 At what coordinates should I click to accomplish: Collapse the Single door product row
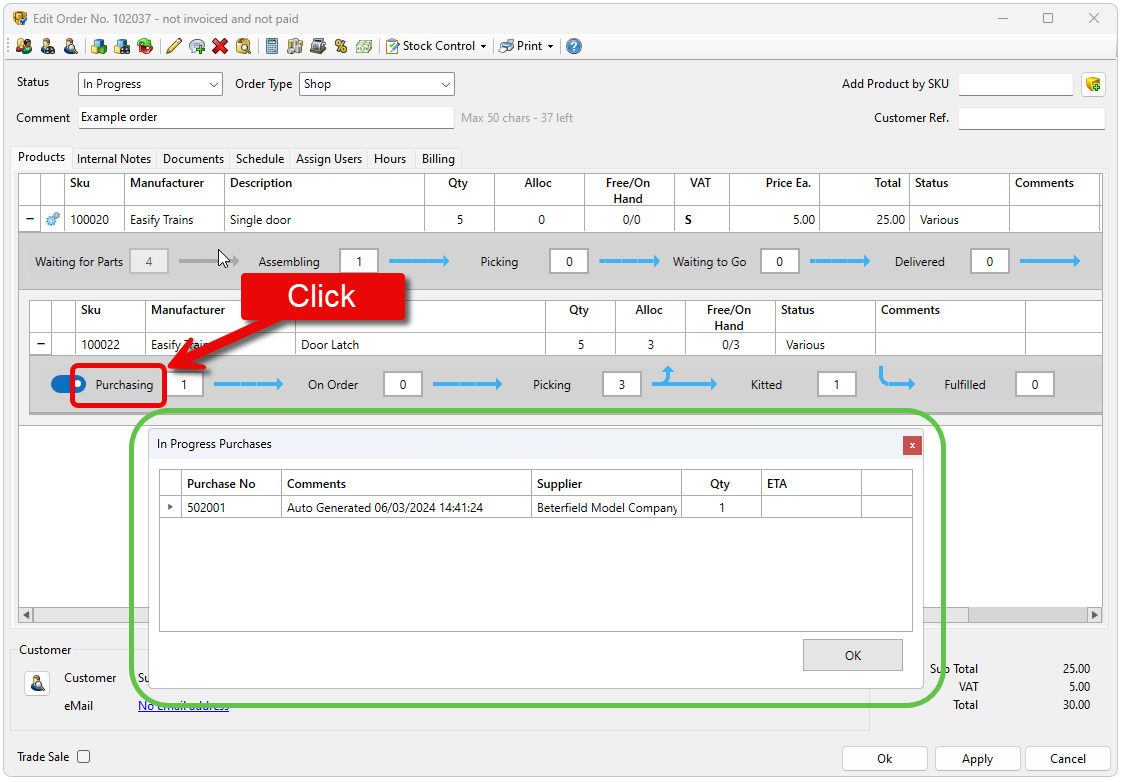[x=29, y=220]
